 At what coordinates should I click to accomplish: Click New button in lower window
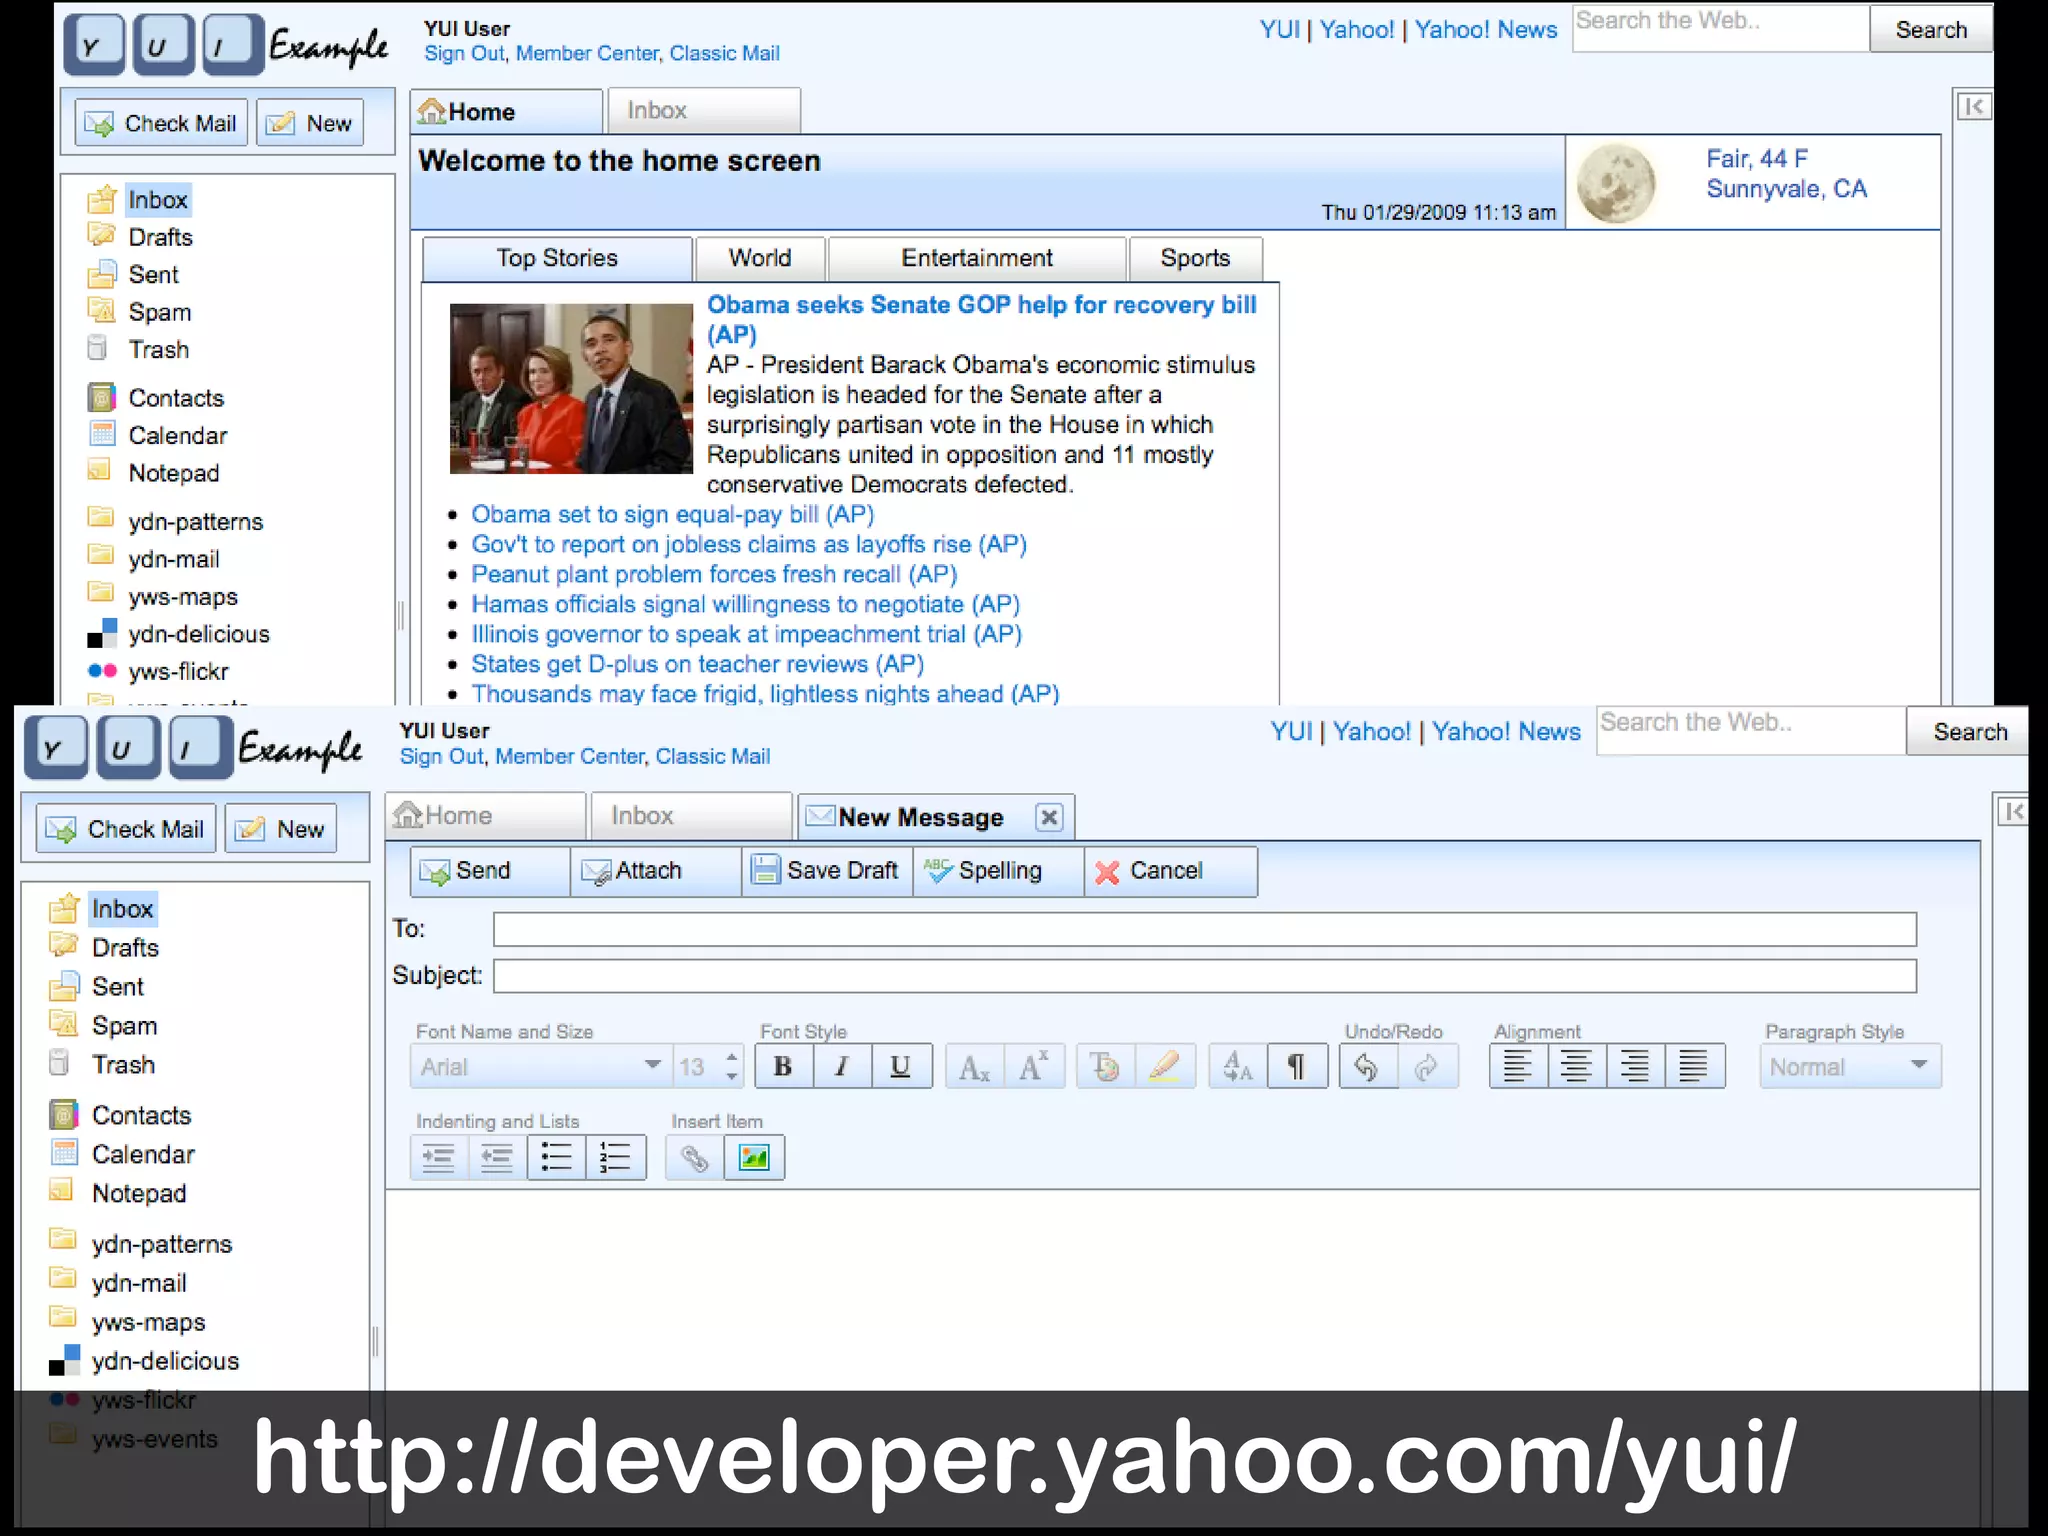pyautogui.click(x=281, y=829)
